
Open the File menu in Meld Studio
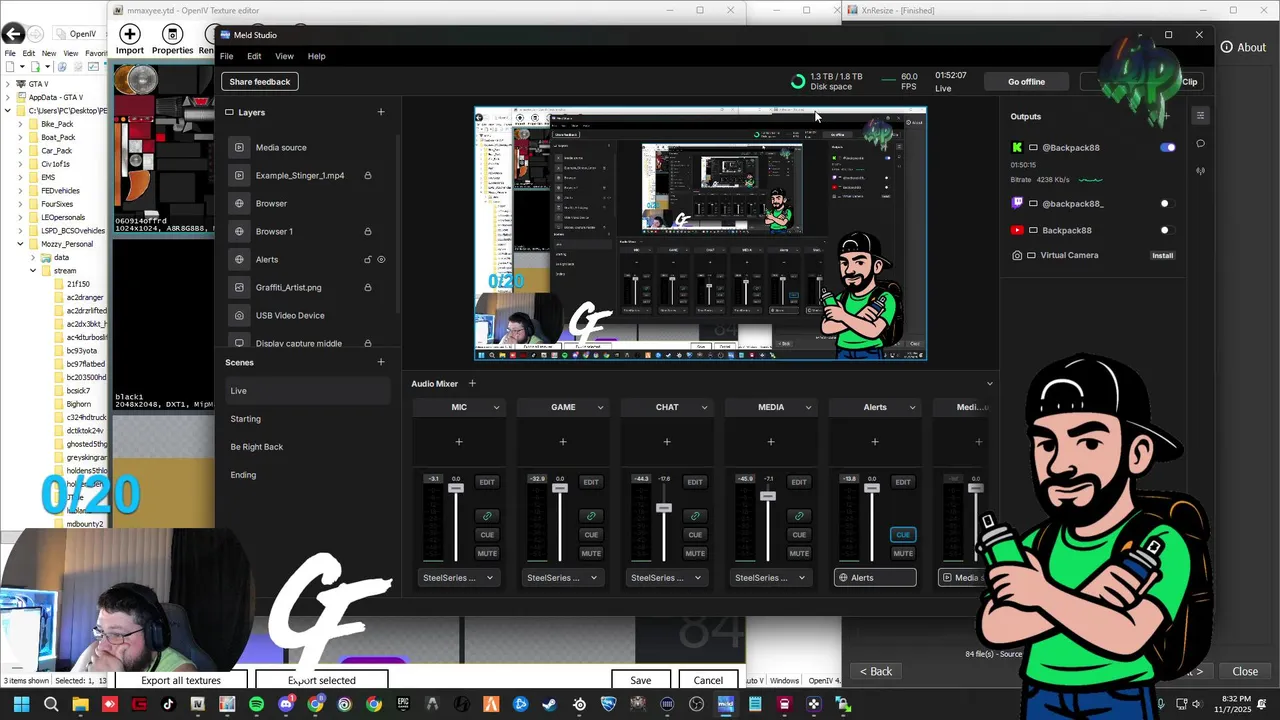[x=227, y=56]
